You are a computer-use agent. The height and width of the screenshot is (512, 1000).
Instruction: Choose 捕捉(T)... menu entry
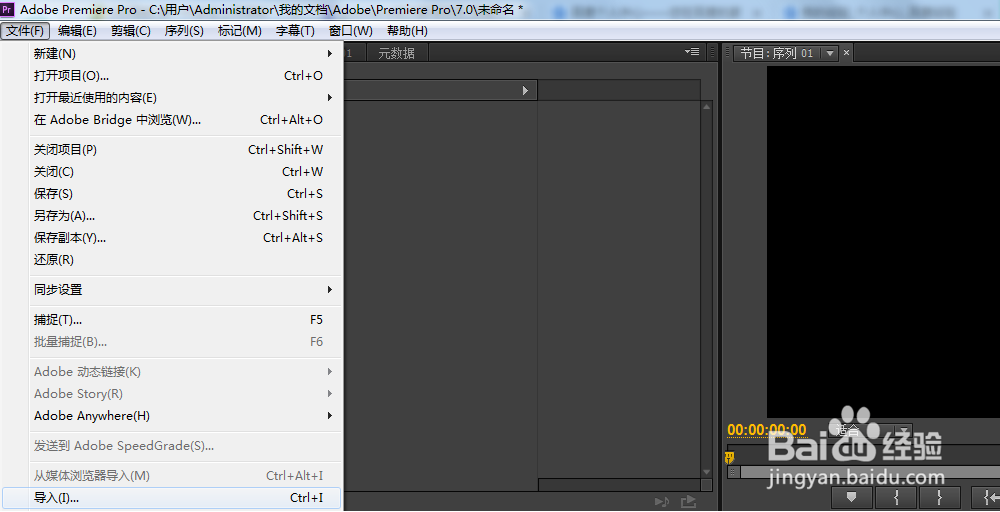coord(185,319)
